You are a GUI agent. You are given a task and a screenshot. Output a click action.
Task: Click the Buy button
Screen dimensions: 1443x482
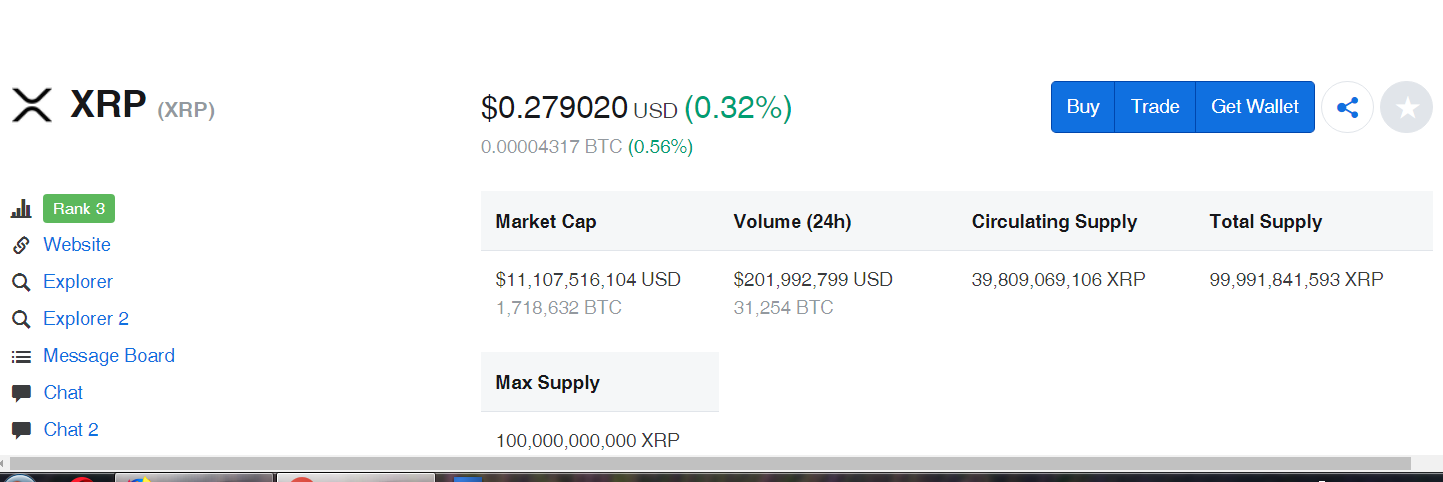pyautogui.click(x=1083, y=107)
